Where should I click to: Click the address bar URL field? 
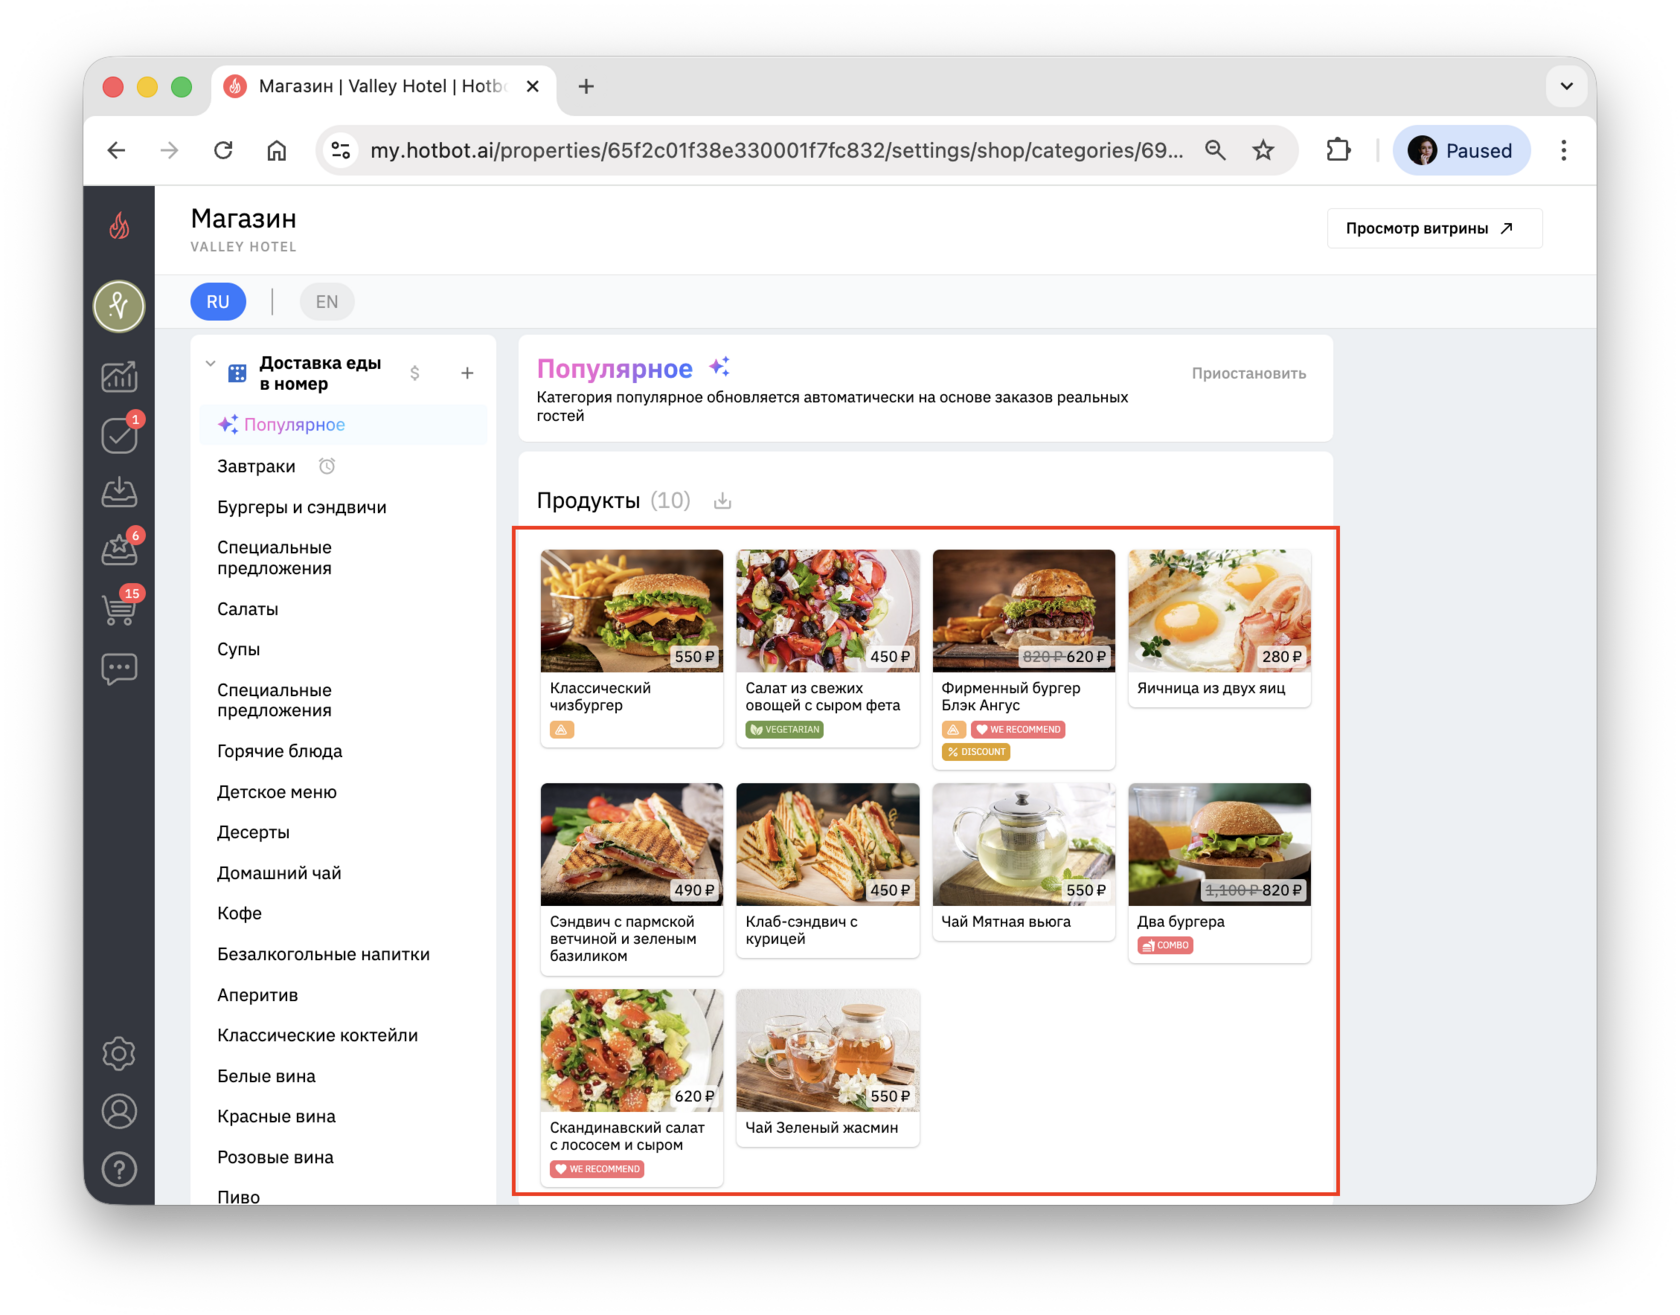[x=776, y=150]
